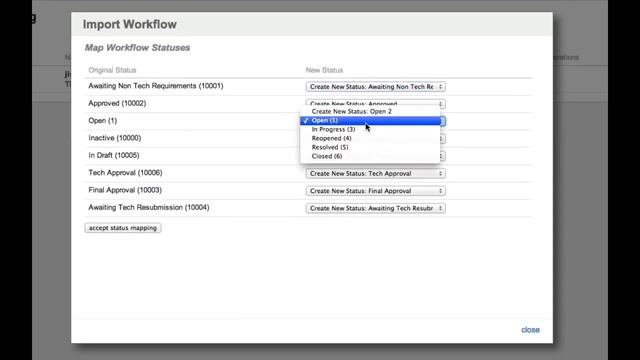Click 'Awaiting Tech Resubmission (10004)' text
The height and width of the screenshot is (360, 640).
[149, 207]
